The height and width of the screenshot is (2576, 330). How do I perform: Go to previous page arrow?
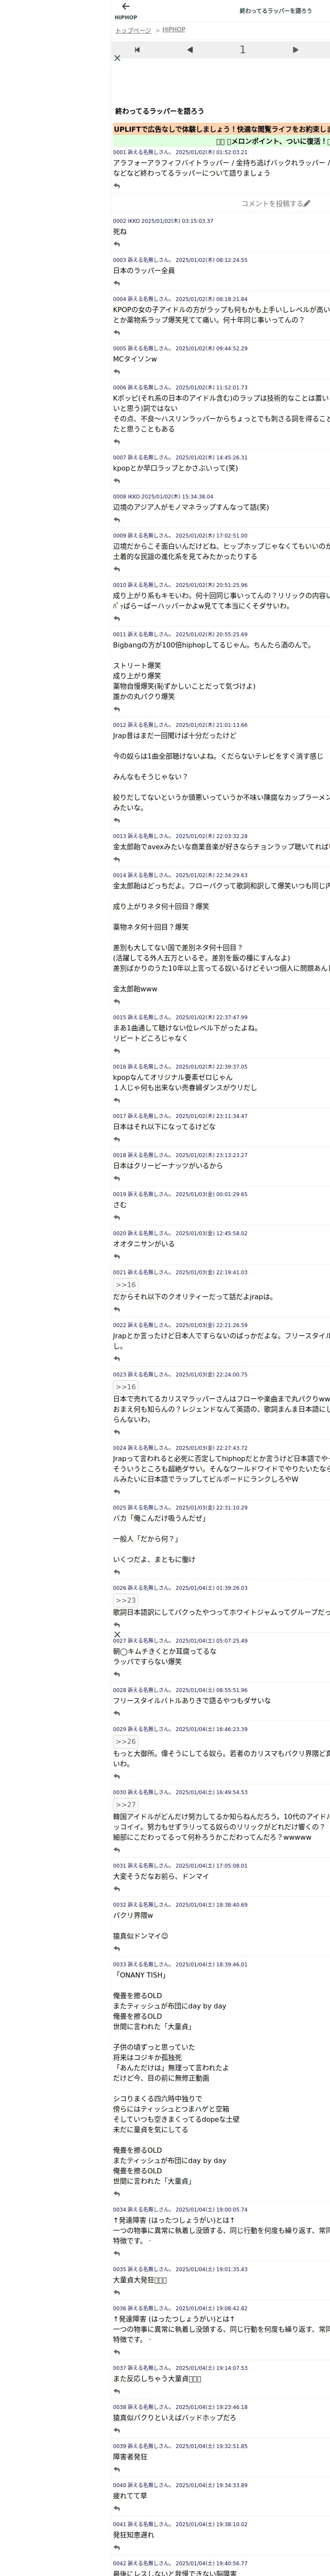190,49
